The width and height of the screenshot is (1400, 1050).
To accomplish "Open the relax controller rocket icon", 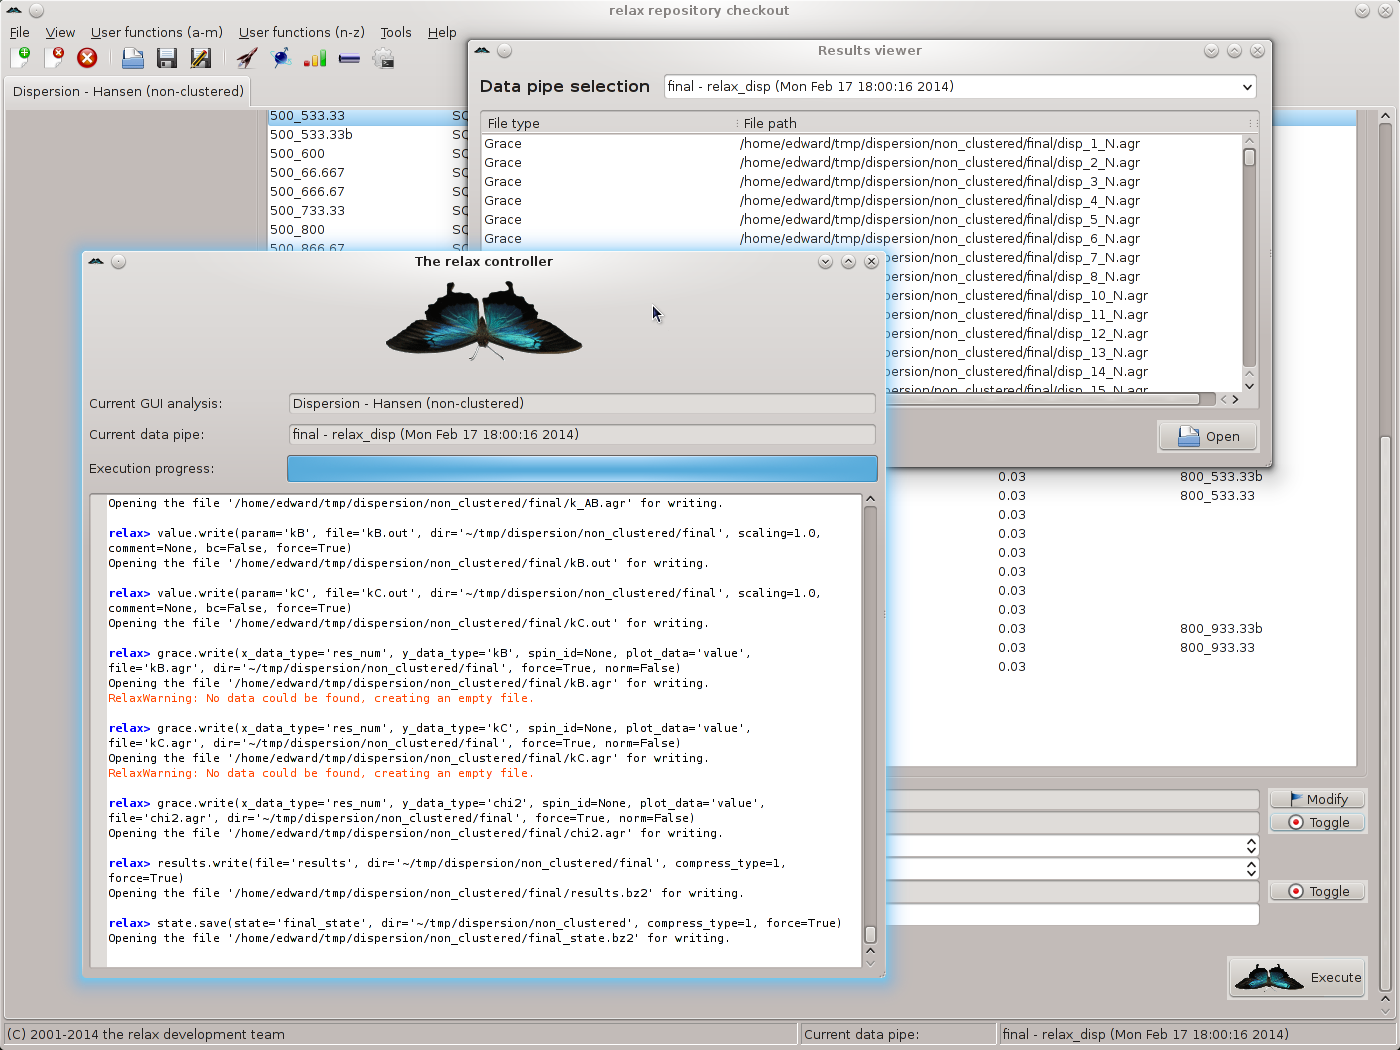I will [247, 58].
